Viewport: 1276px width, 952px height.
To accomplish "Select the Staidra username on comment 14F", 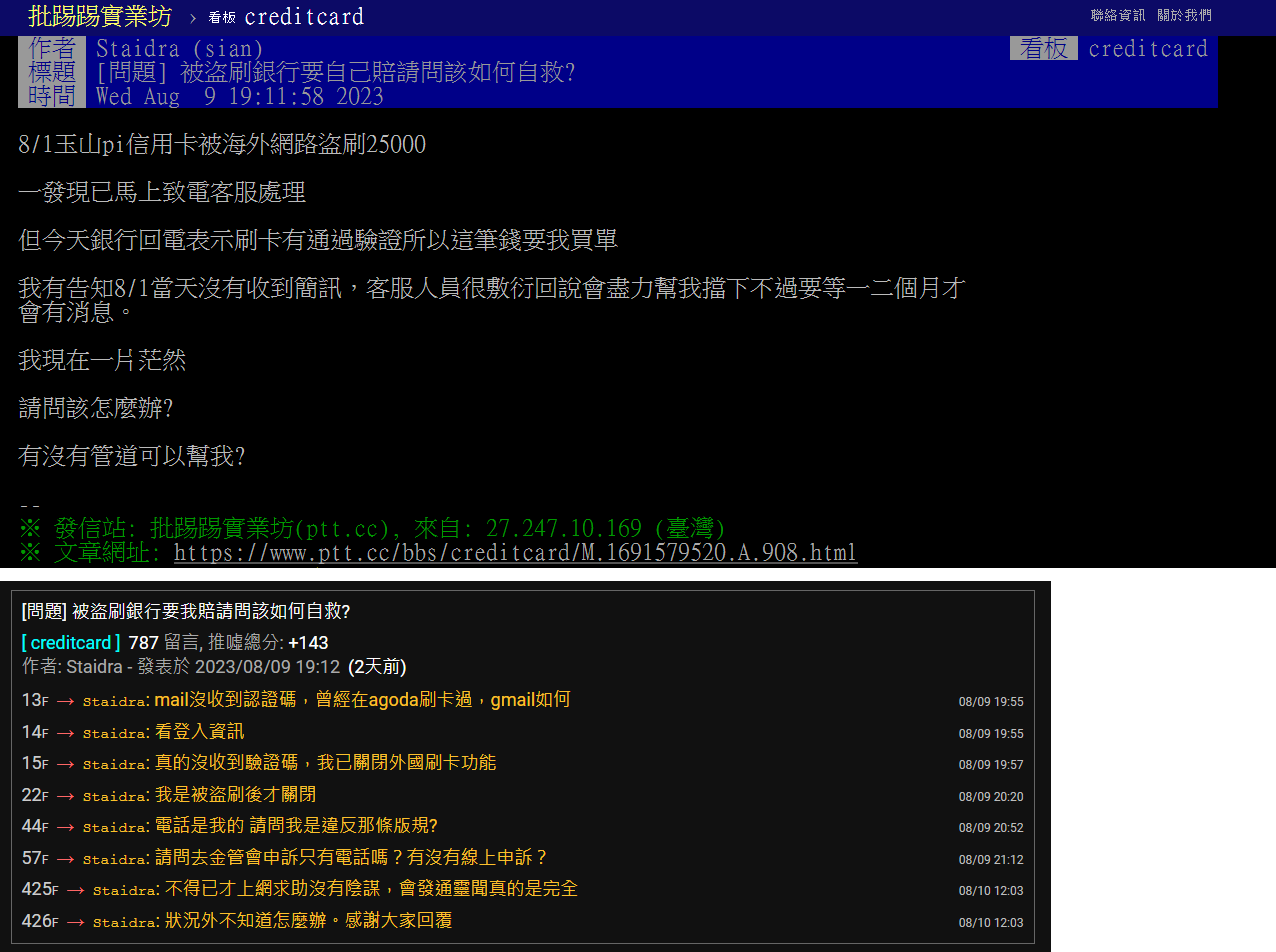I will 114,733.
